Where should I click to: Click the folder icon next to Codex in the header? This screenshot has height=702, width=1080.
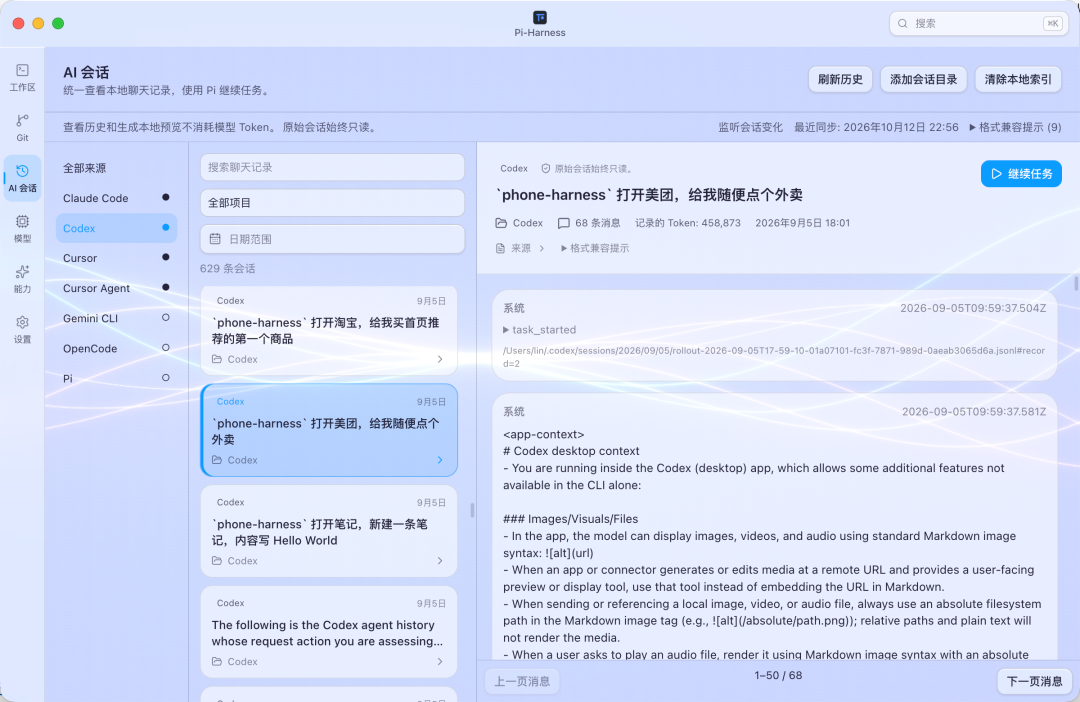(501, 223)
